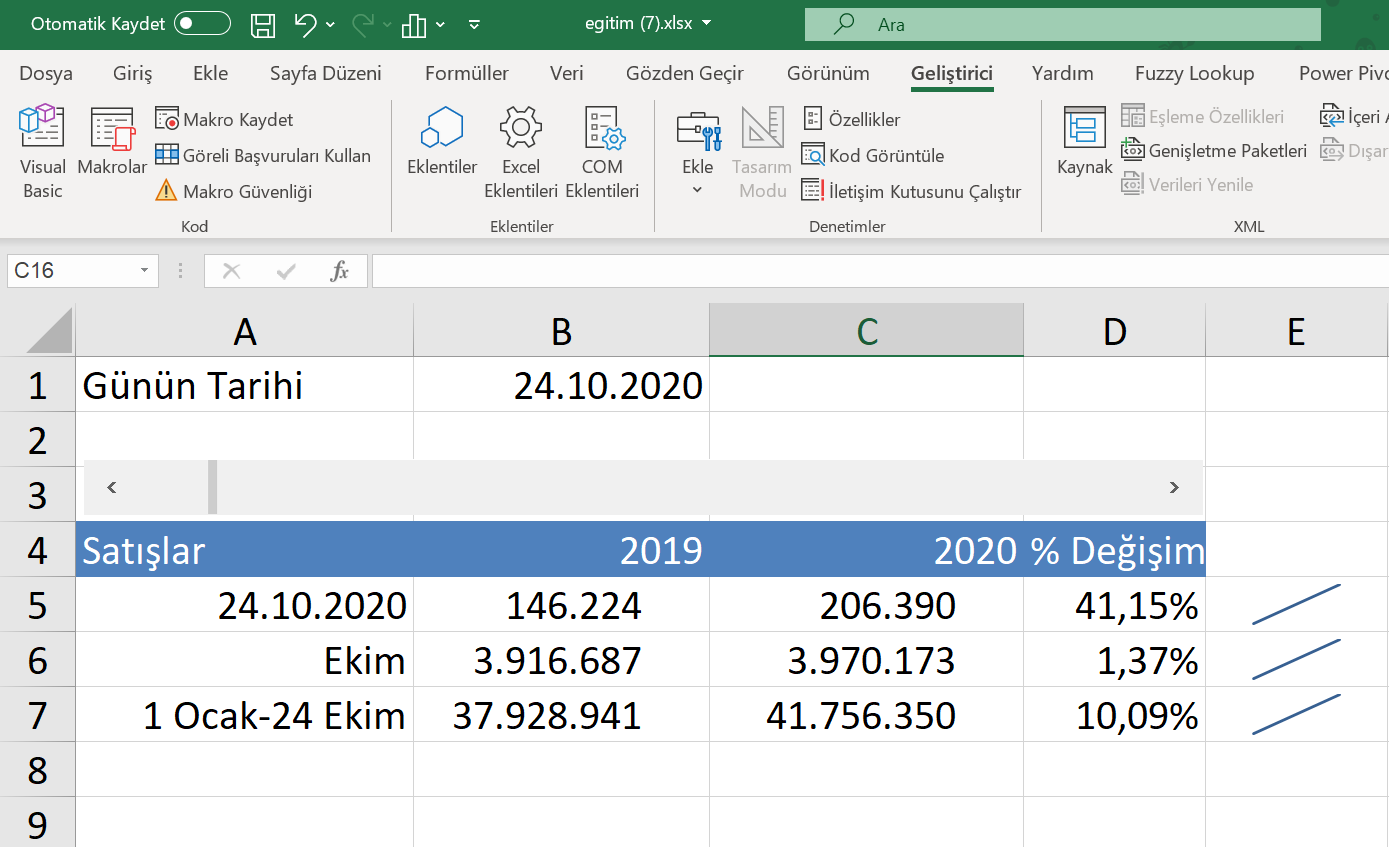The image size is (1389, 847).
Task: Switch to the Gözden Geçir tab
Action: tap(685, 73)
